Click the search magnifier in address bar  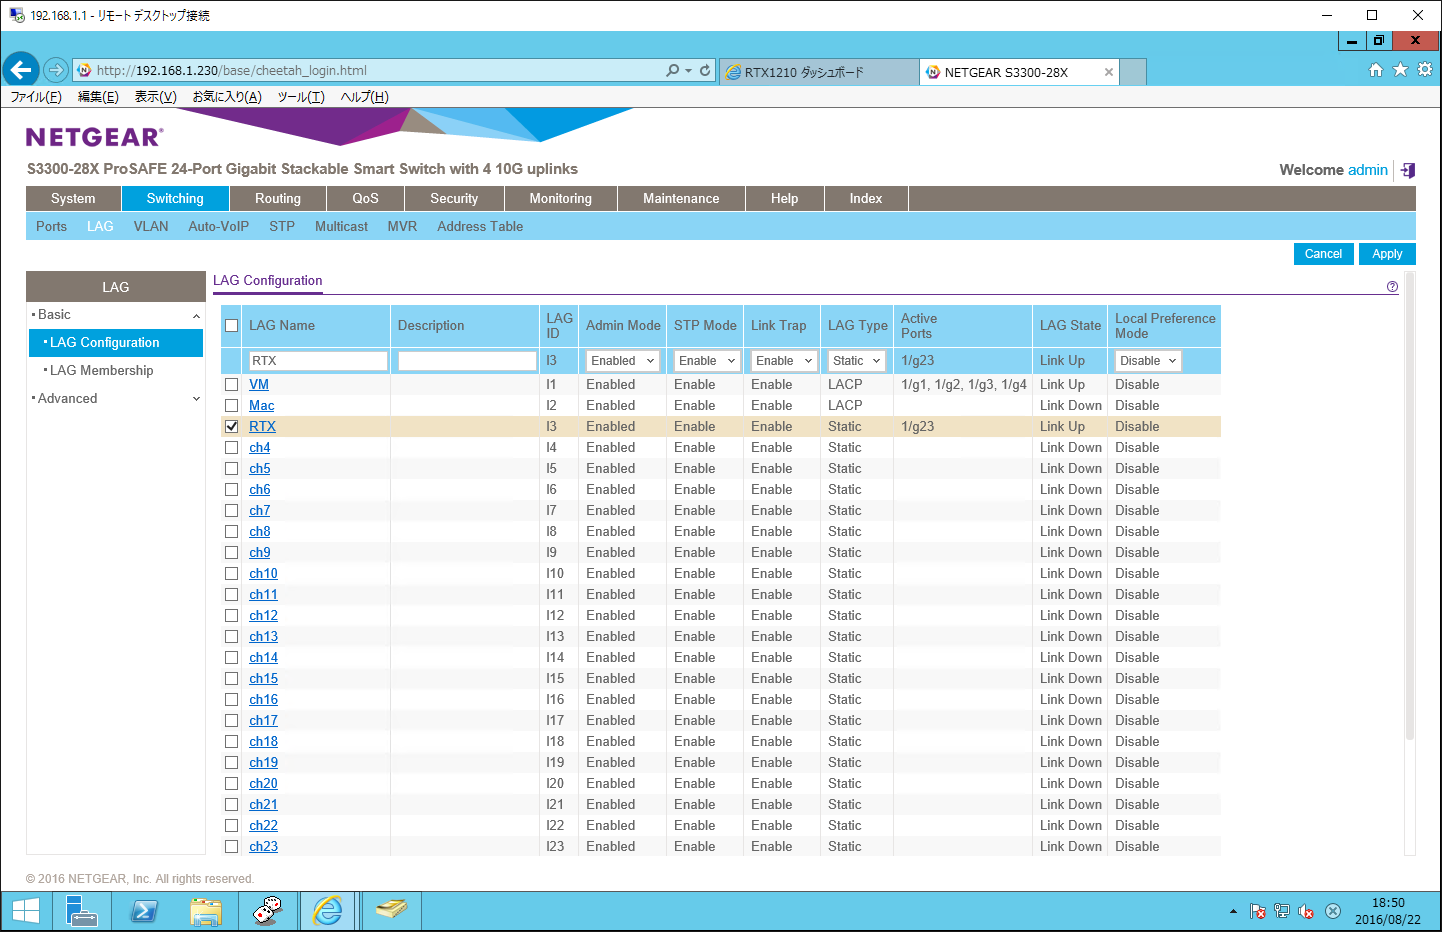[x=673, y=70]
